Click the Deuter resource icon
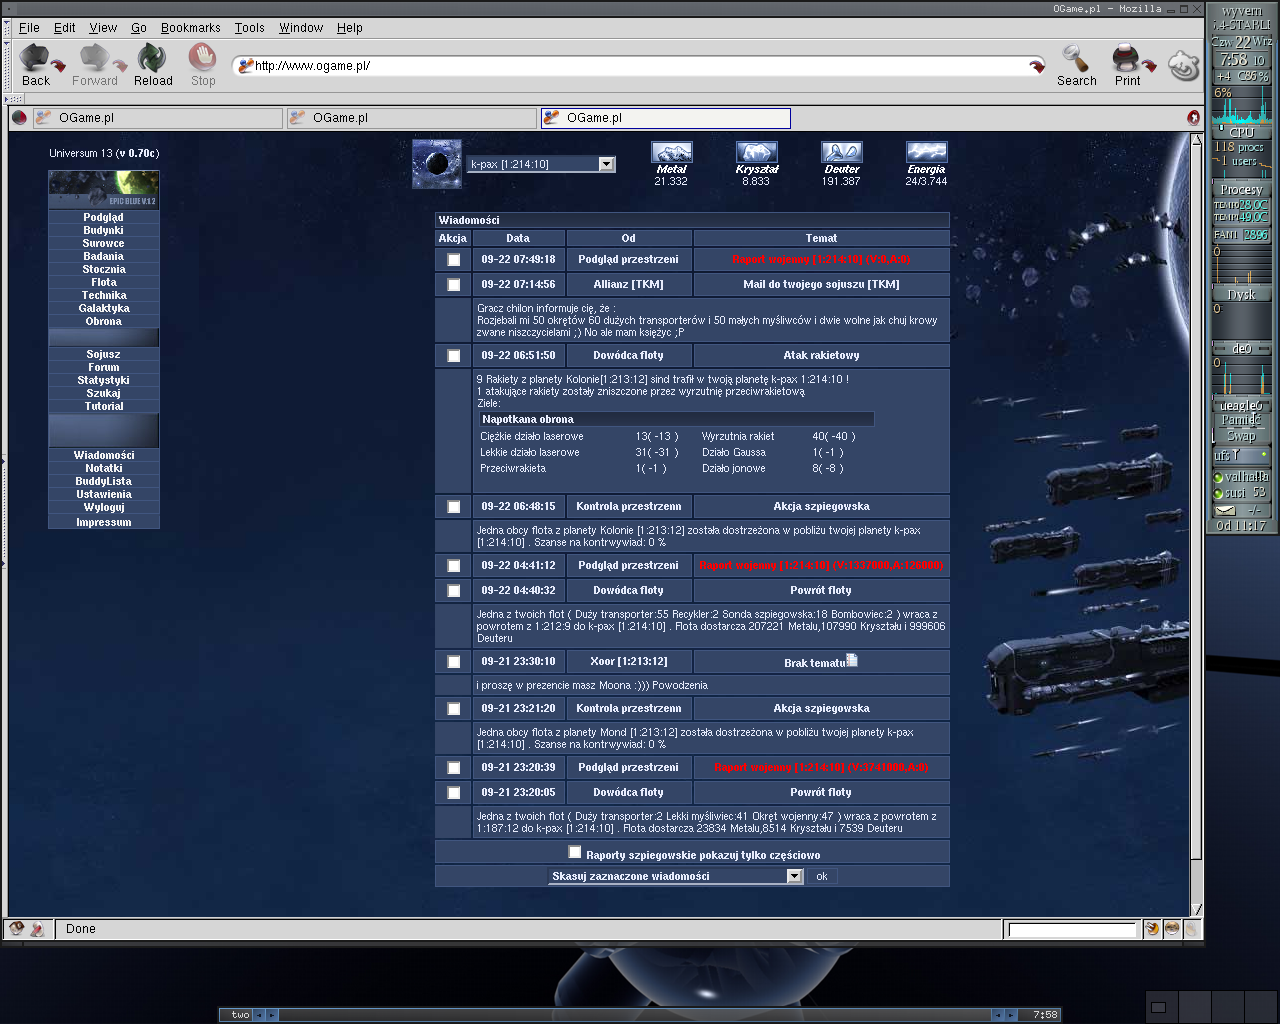 pos(841,152)
